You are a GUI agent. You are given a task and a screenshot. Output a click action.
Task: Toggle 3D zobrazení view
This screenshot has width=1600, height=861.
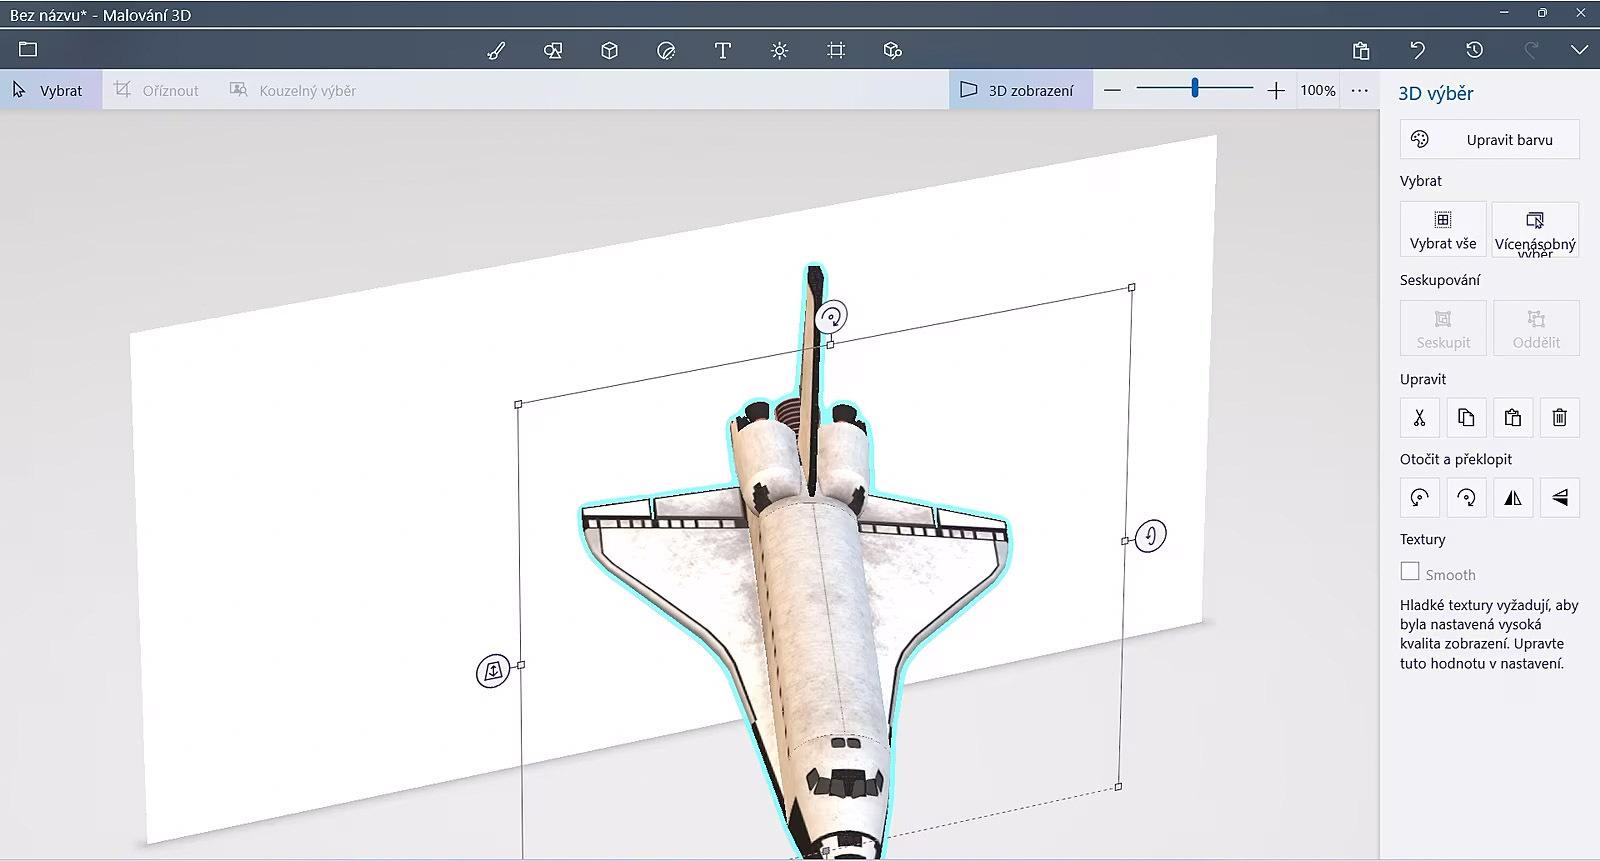click(x=1020, y=90)
